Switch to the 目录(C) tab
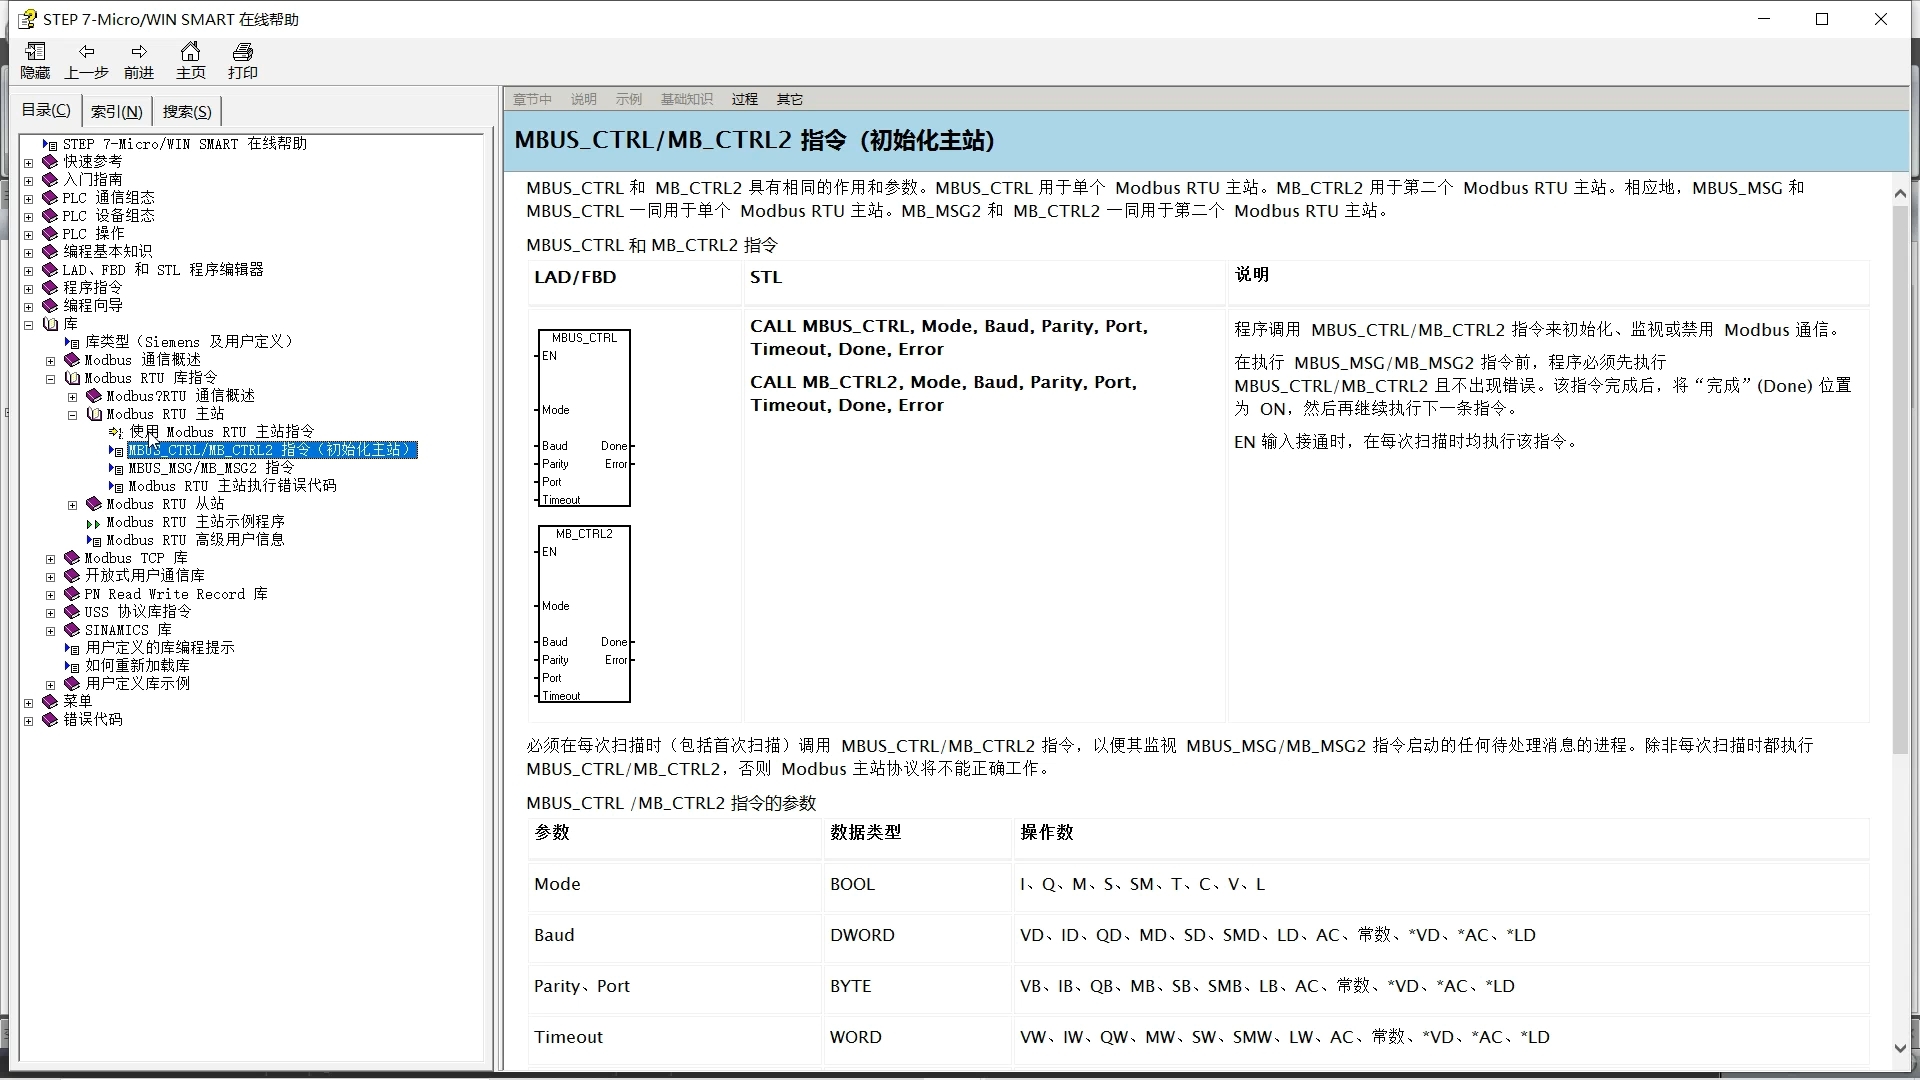 tap(47, 110)
